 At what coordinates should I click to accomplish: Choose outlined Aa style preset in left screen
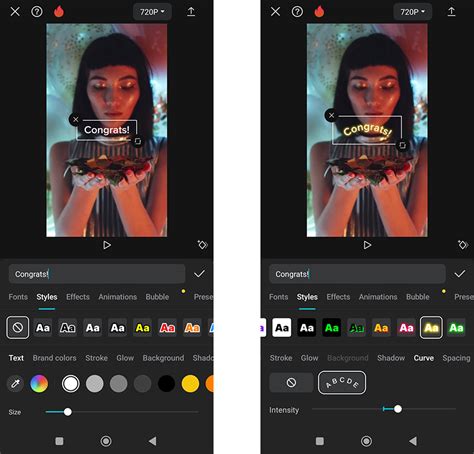click(x=68, y=328)
